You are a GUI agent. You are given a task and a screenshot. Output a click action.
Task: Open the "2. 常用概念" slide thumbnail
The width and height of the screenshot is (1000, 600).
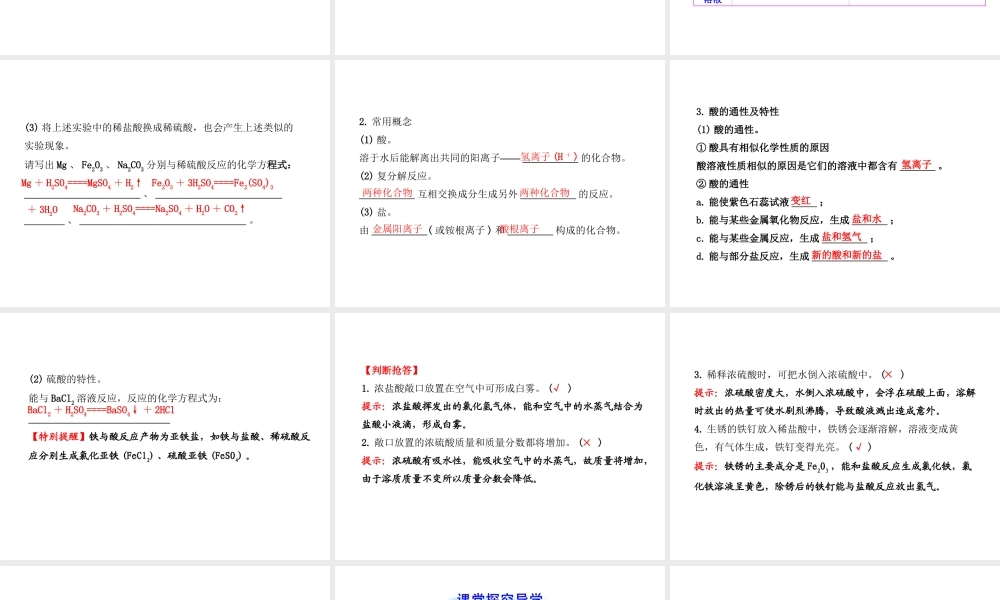pyautogui.click(x=499, y=183)
